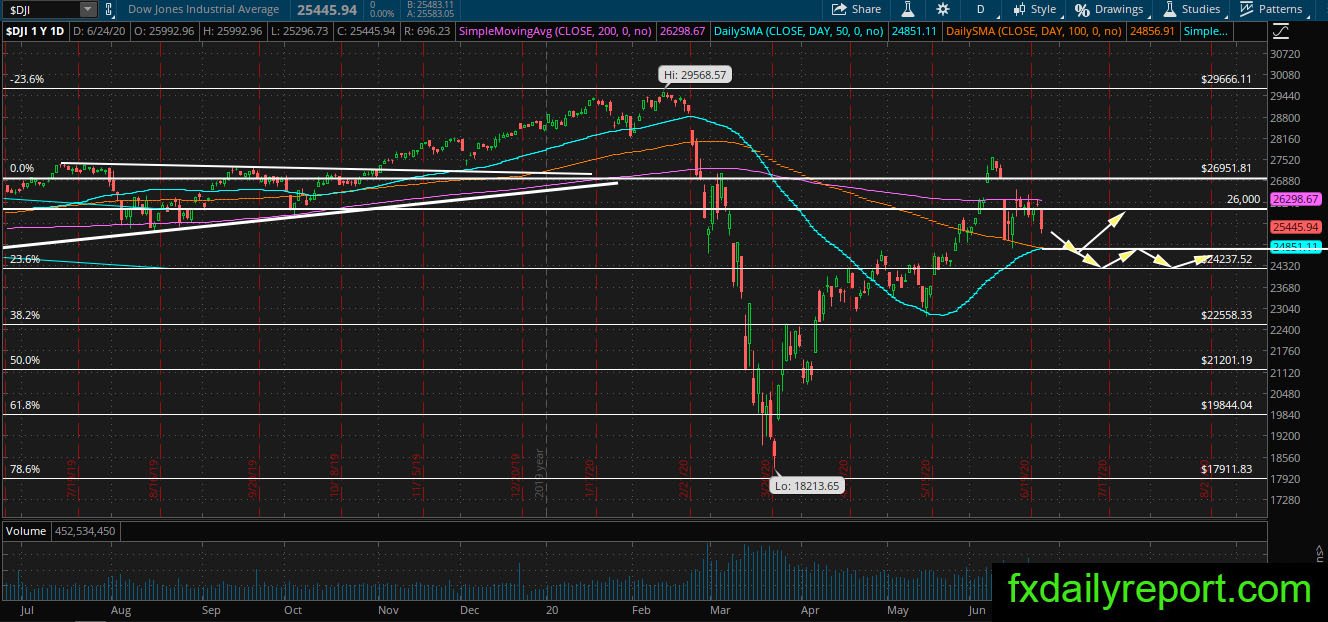Click the truncated 'Simple...' study label
Screen dimensions: 1328x622
[1206, 32]
